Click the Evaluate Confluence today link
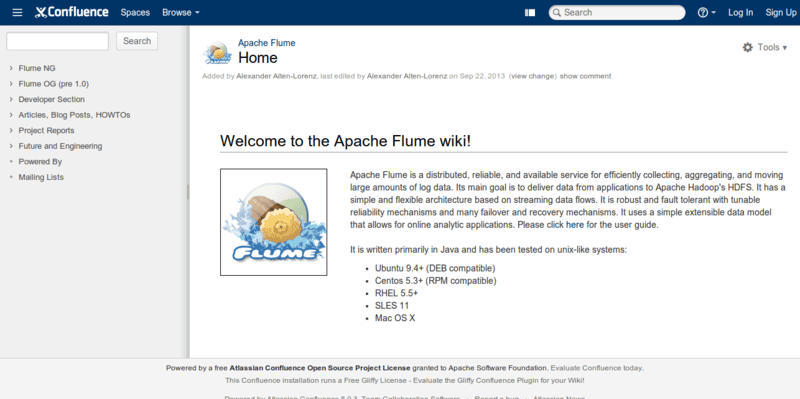 (597, 368)
